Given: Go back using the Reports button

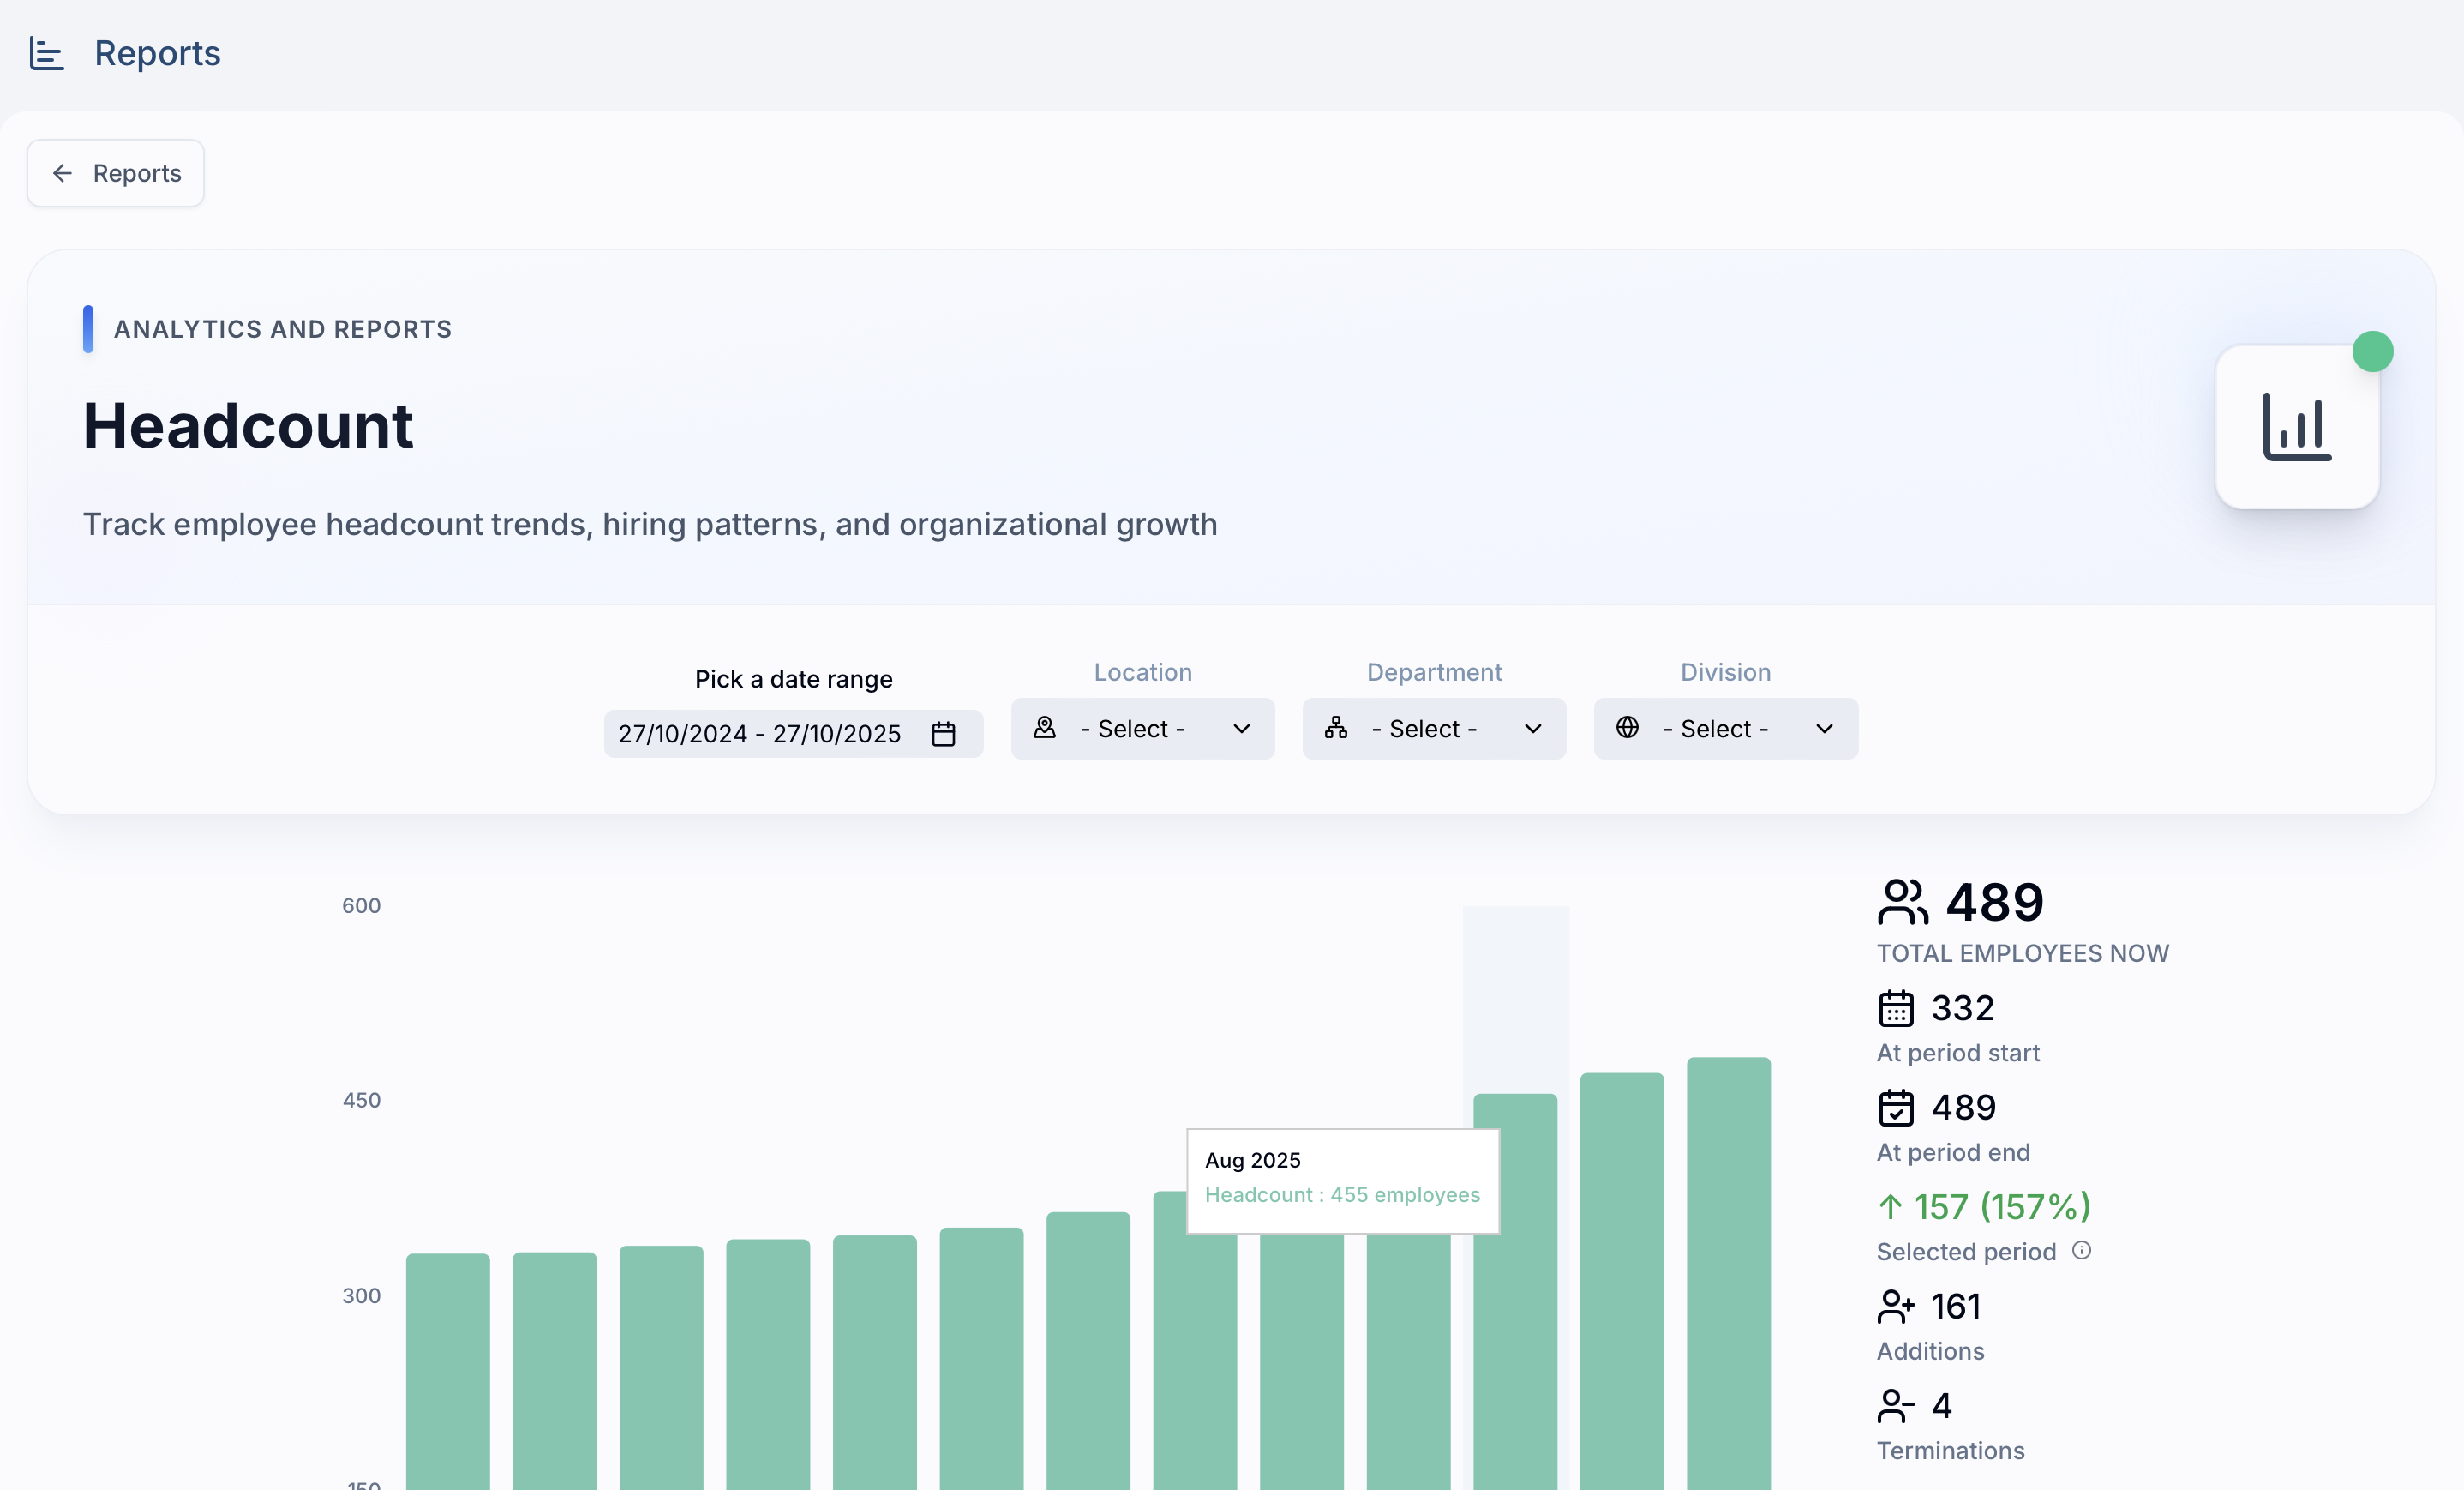Looking at the screenshot, I should click(116, 173).
